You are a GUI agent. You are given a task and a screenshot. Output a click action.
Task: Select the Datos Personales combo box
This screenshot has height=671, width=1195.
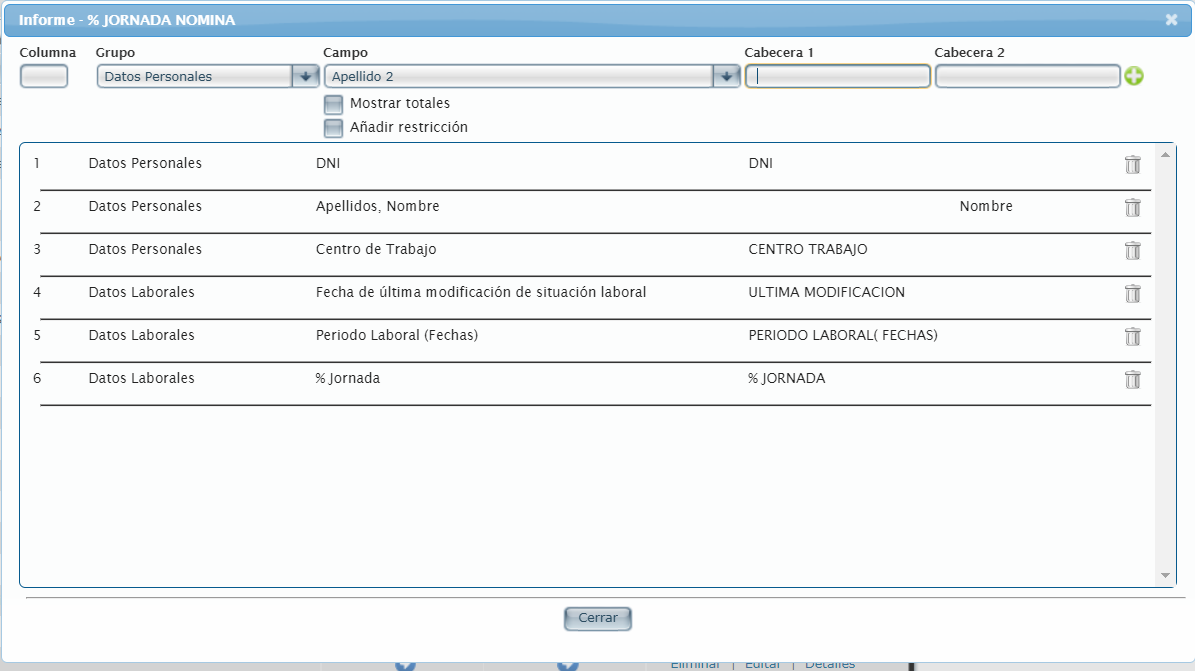pos(194,77)
